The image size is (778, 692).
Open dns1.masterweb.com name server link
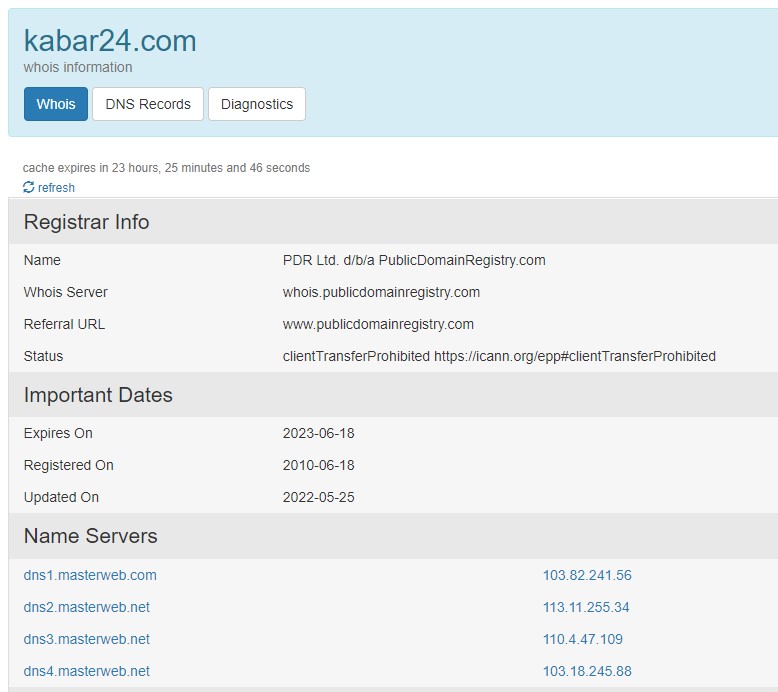pos(90,575)
